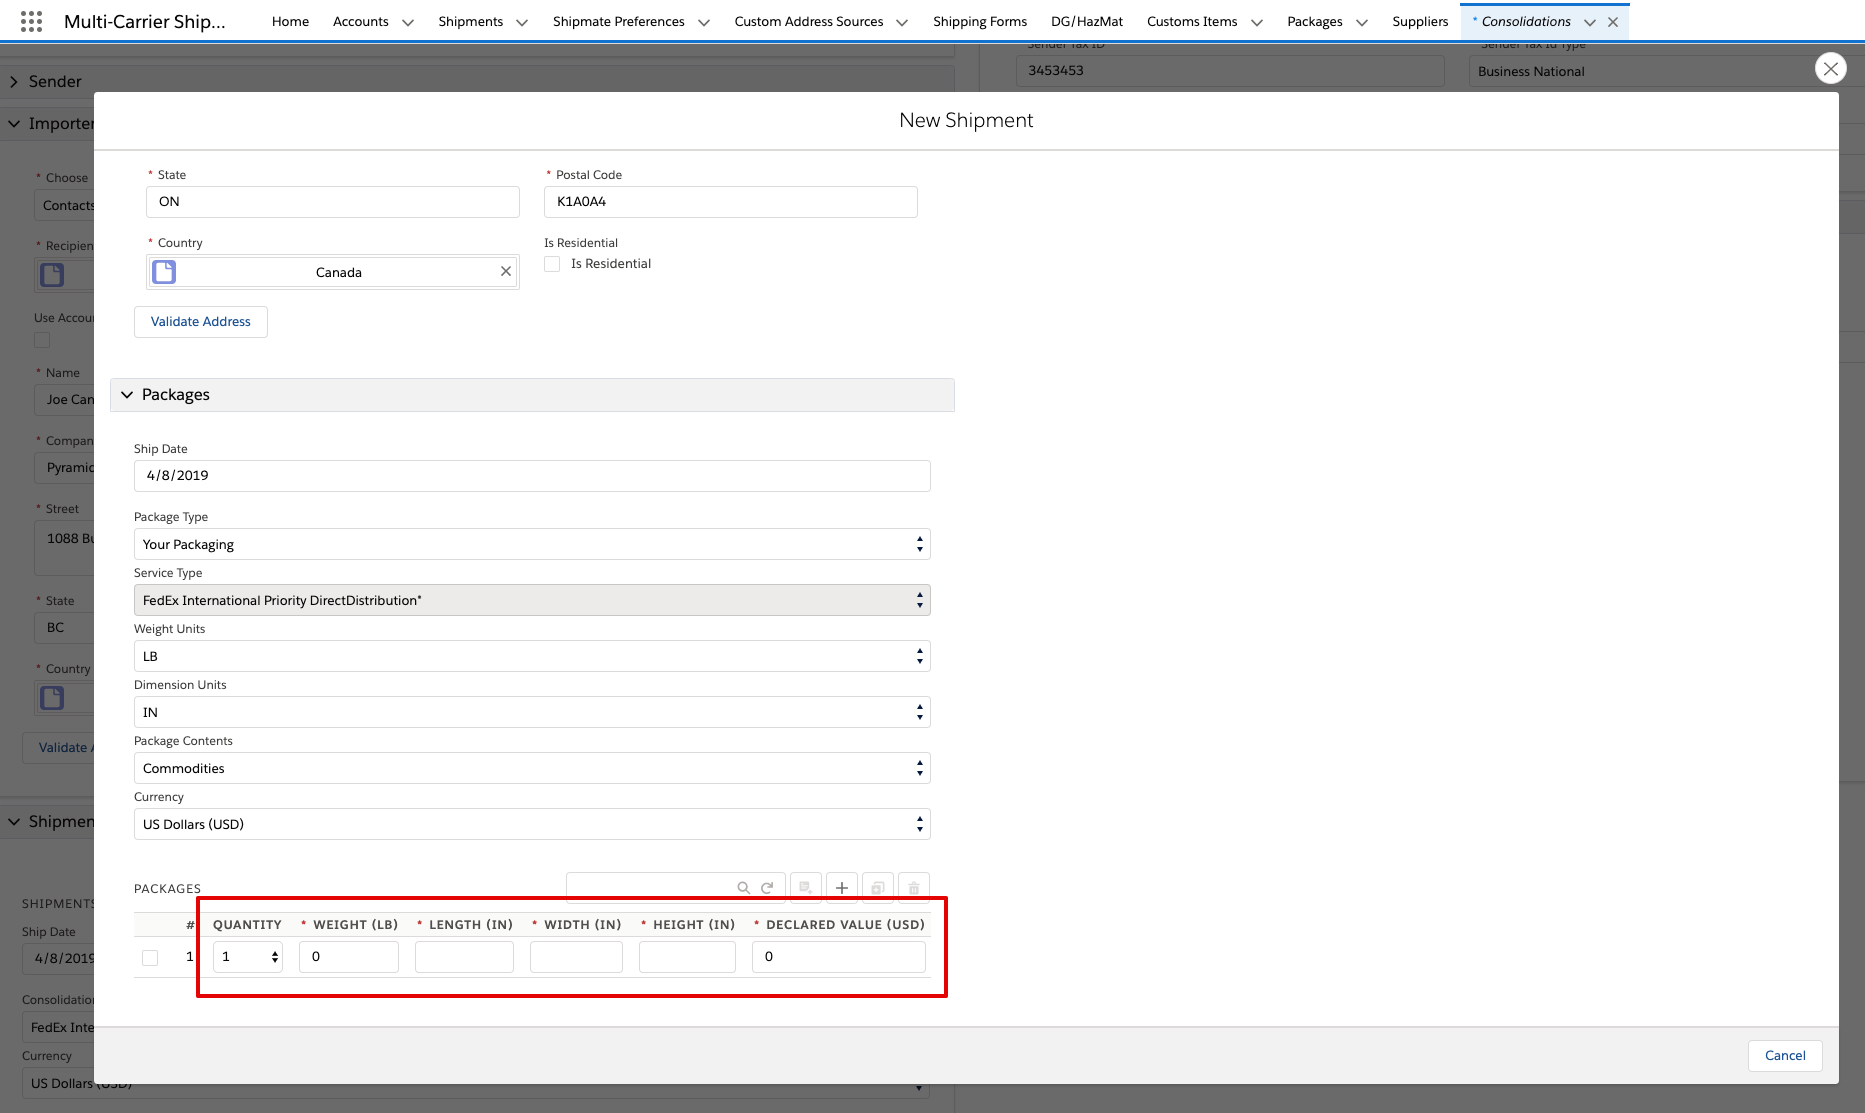Viewport: 1865px width, 1113px height.
Task: Click the Recipient record icon in background form
Action: pyautogui.click(x=52, y=275)
